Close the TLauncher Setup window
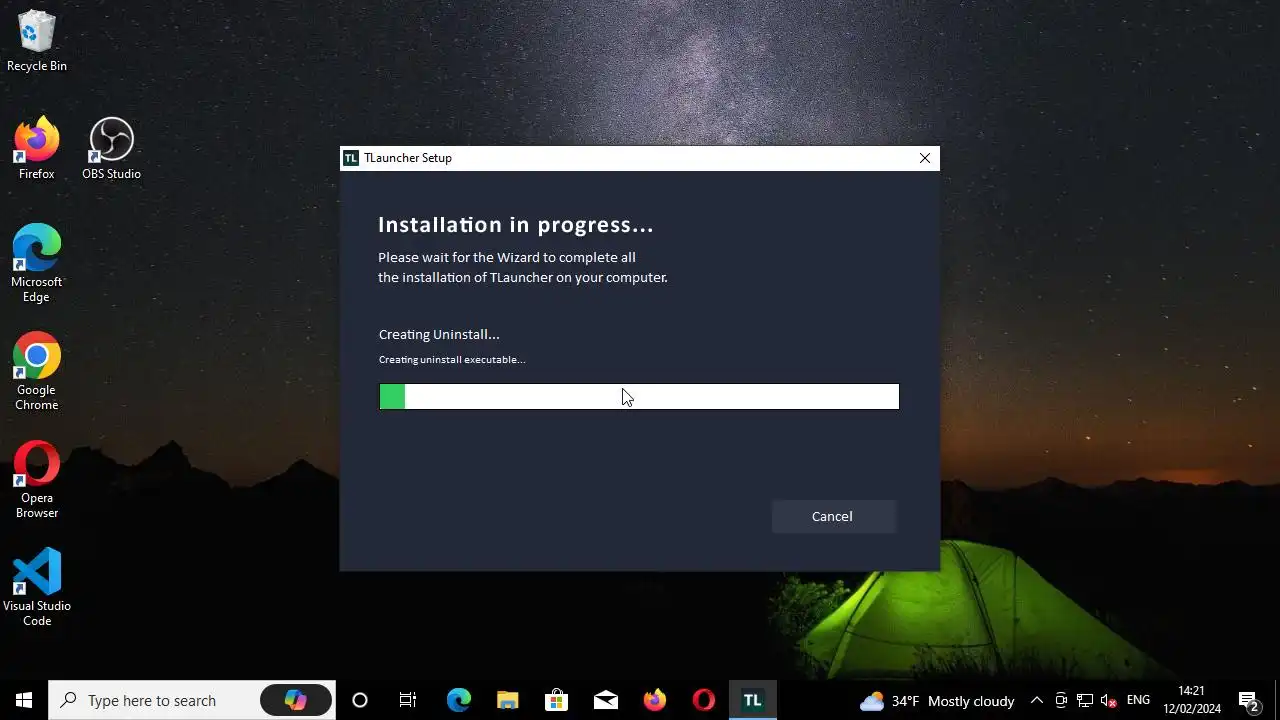 click(925, 158)
